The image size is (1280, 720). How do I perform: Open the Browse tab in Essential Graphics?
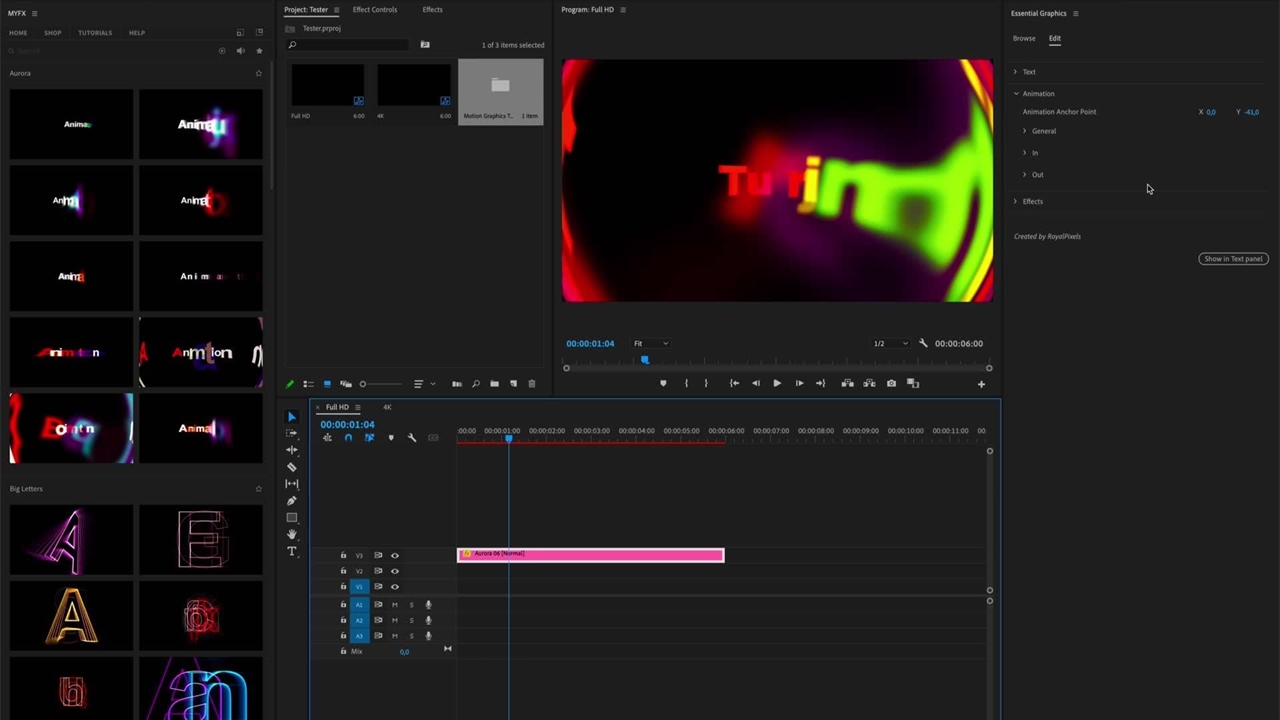coord(1024,39)
